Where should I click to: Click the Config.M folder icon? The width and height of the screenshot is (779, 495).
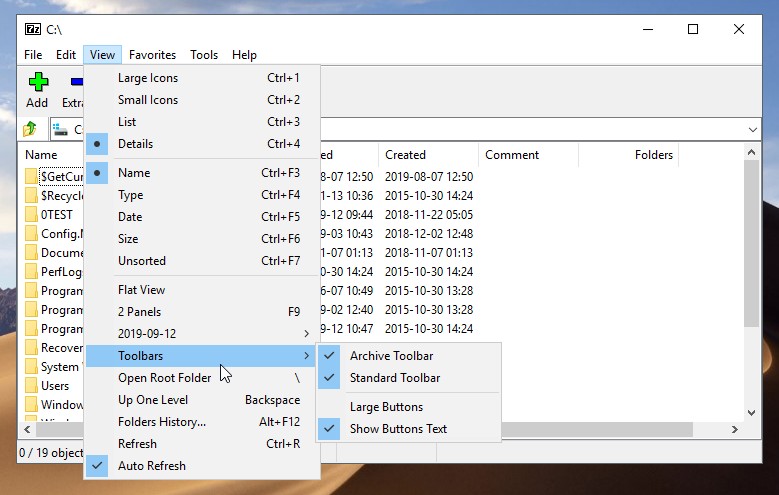click(31, 233)
